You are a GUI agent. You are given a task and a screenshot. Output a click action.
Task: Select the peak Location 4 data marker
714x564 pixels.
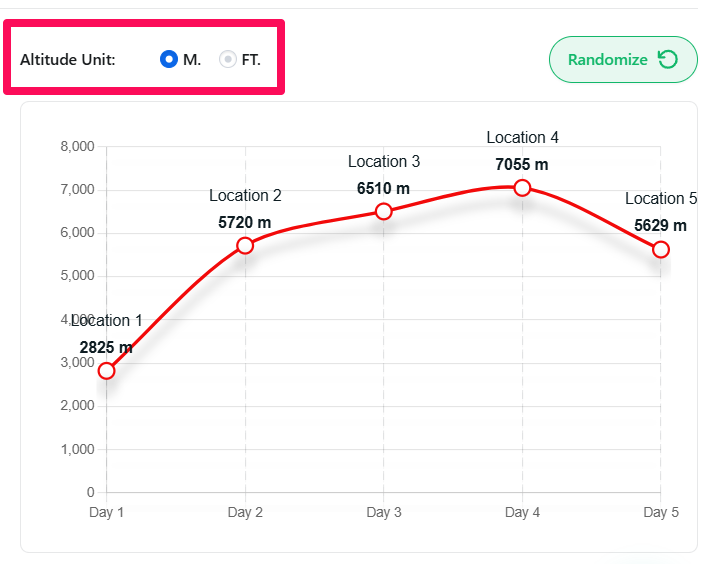click(x=522, y=188)
